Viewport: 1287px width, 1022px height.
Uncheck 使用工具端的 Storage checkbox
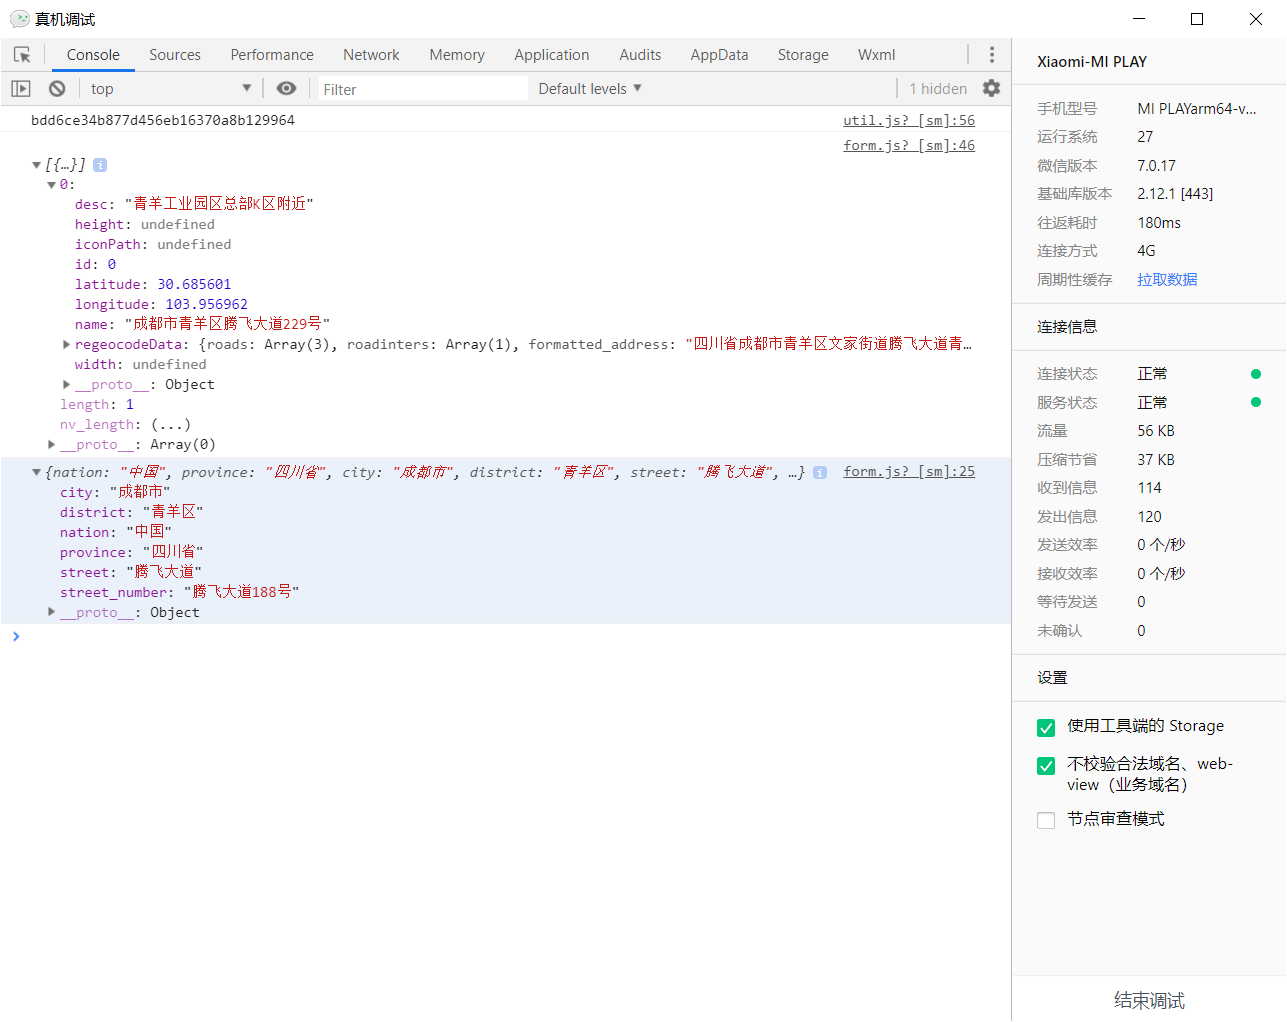click(1046, 728)
